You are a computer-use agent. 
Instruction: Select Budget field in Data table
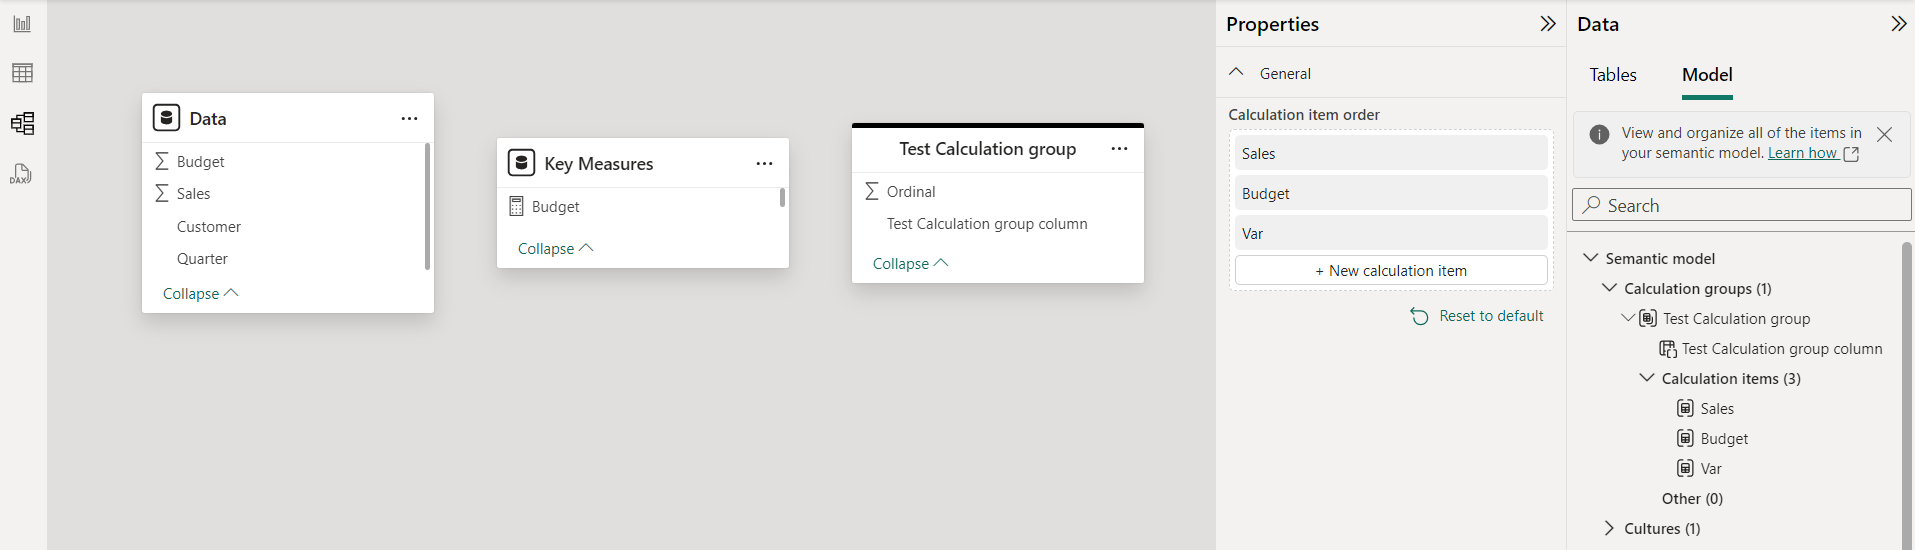tap(200, 161)
